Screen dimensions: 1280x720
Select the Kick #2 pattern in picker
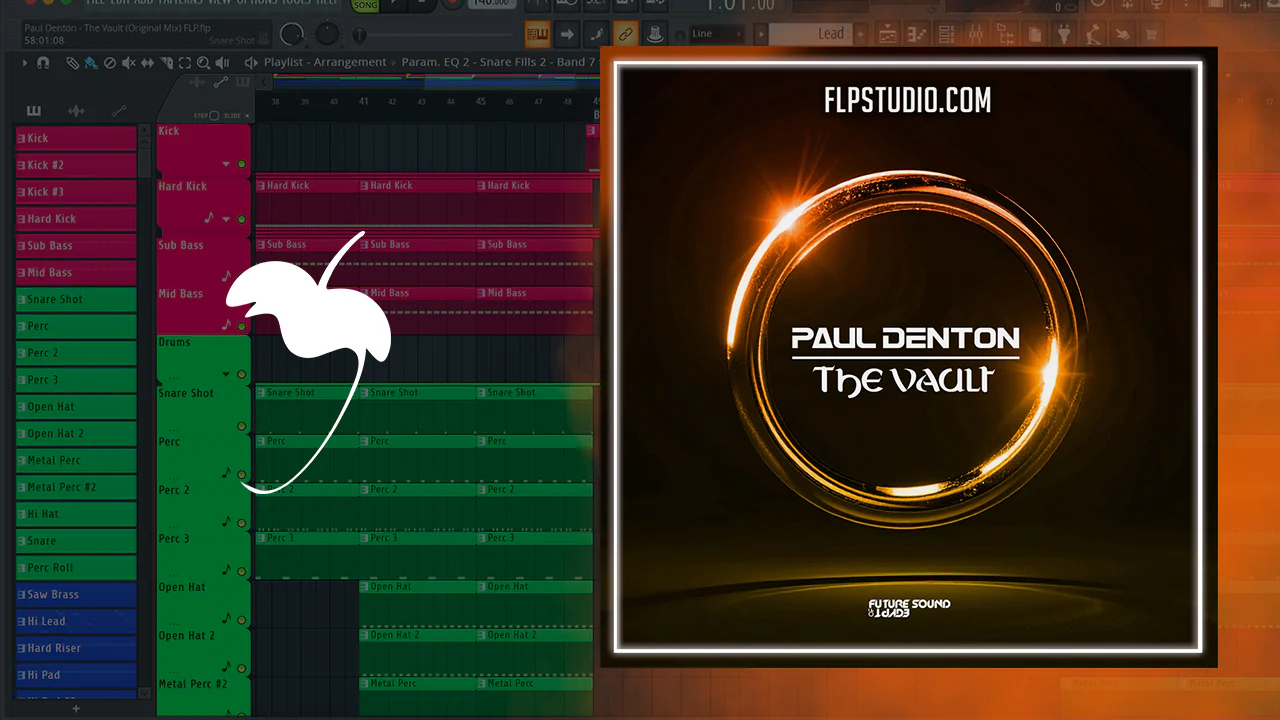[76, 165]
